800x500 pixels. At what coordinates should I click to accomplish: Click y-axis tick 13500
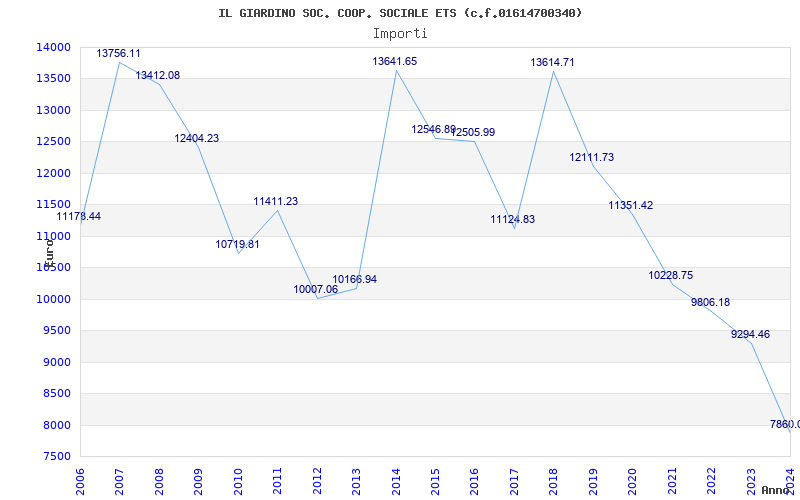54,79
